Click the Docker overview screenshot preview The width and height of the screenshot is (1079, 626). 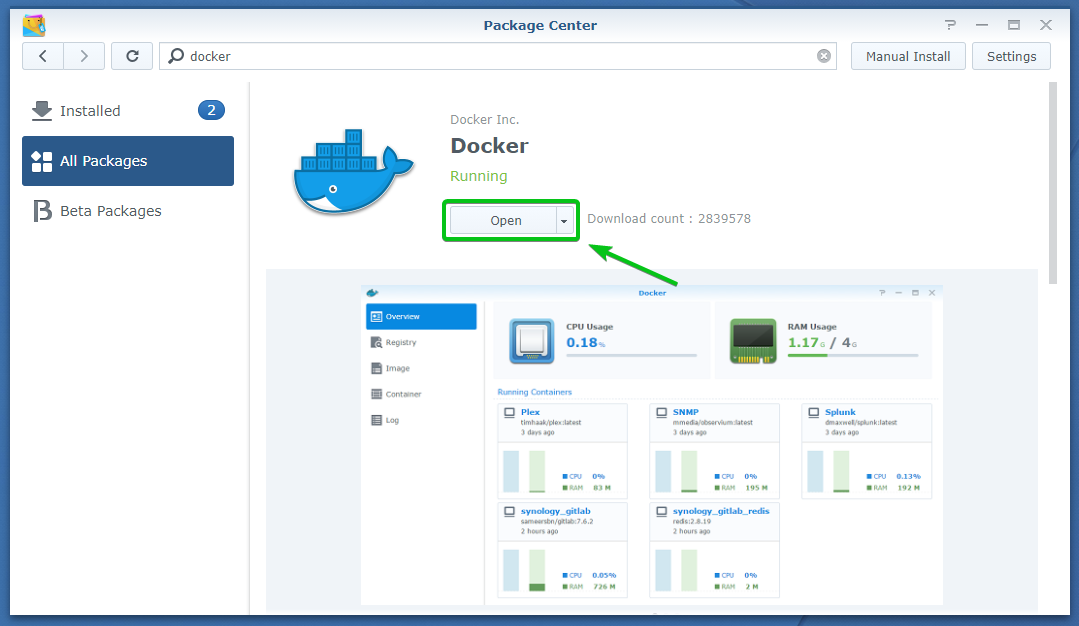coord(652,445)
